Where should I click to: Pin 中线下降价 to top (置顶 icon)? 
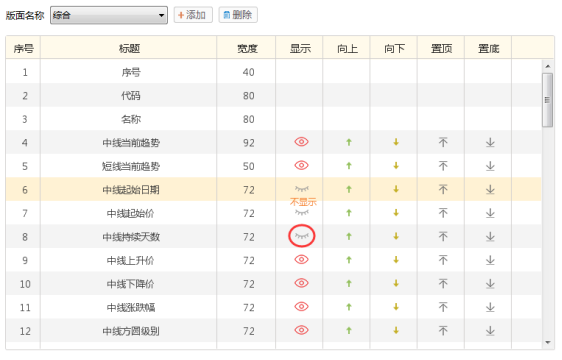(x=443, y=284)
